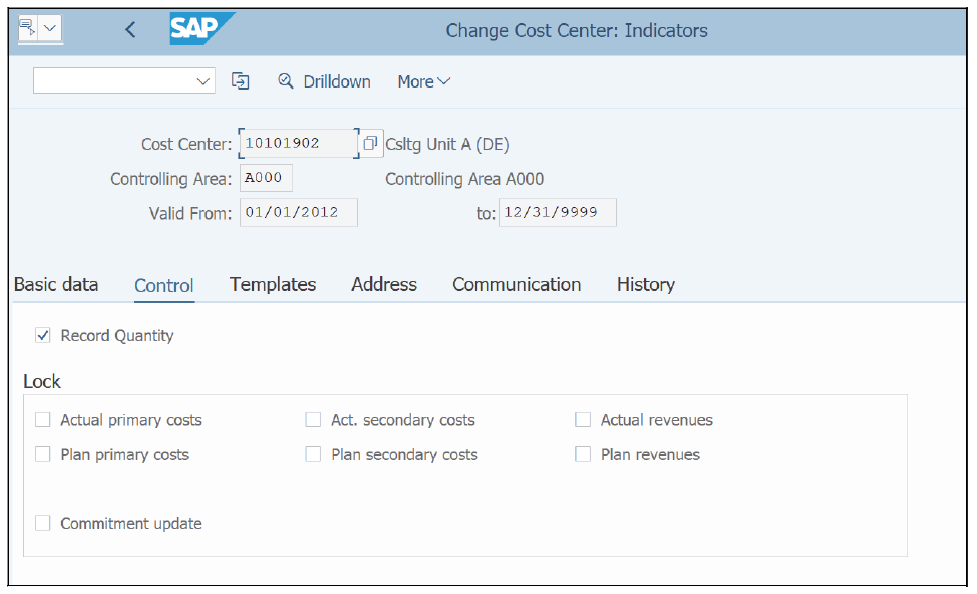Open the GUI options dropdown arrow top-left
Viewport: 977px width, 594px height.
pyautogui.click(x=51, y=28)
